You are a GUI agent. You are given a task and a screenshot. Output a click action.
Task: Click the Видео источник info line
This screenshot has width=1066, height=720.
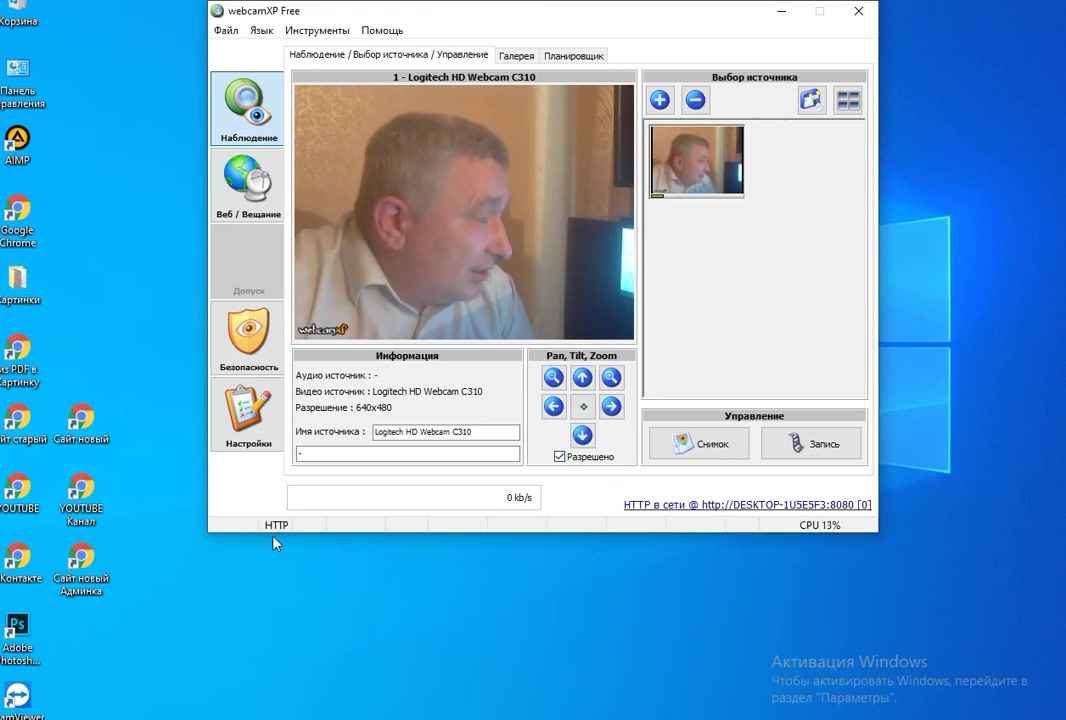pos(389,392)
